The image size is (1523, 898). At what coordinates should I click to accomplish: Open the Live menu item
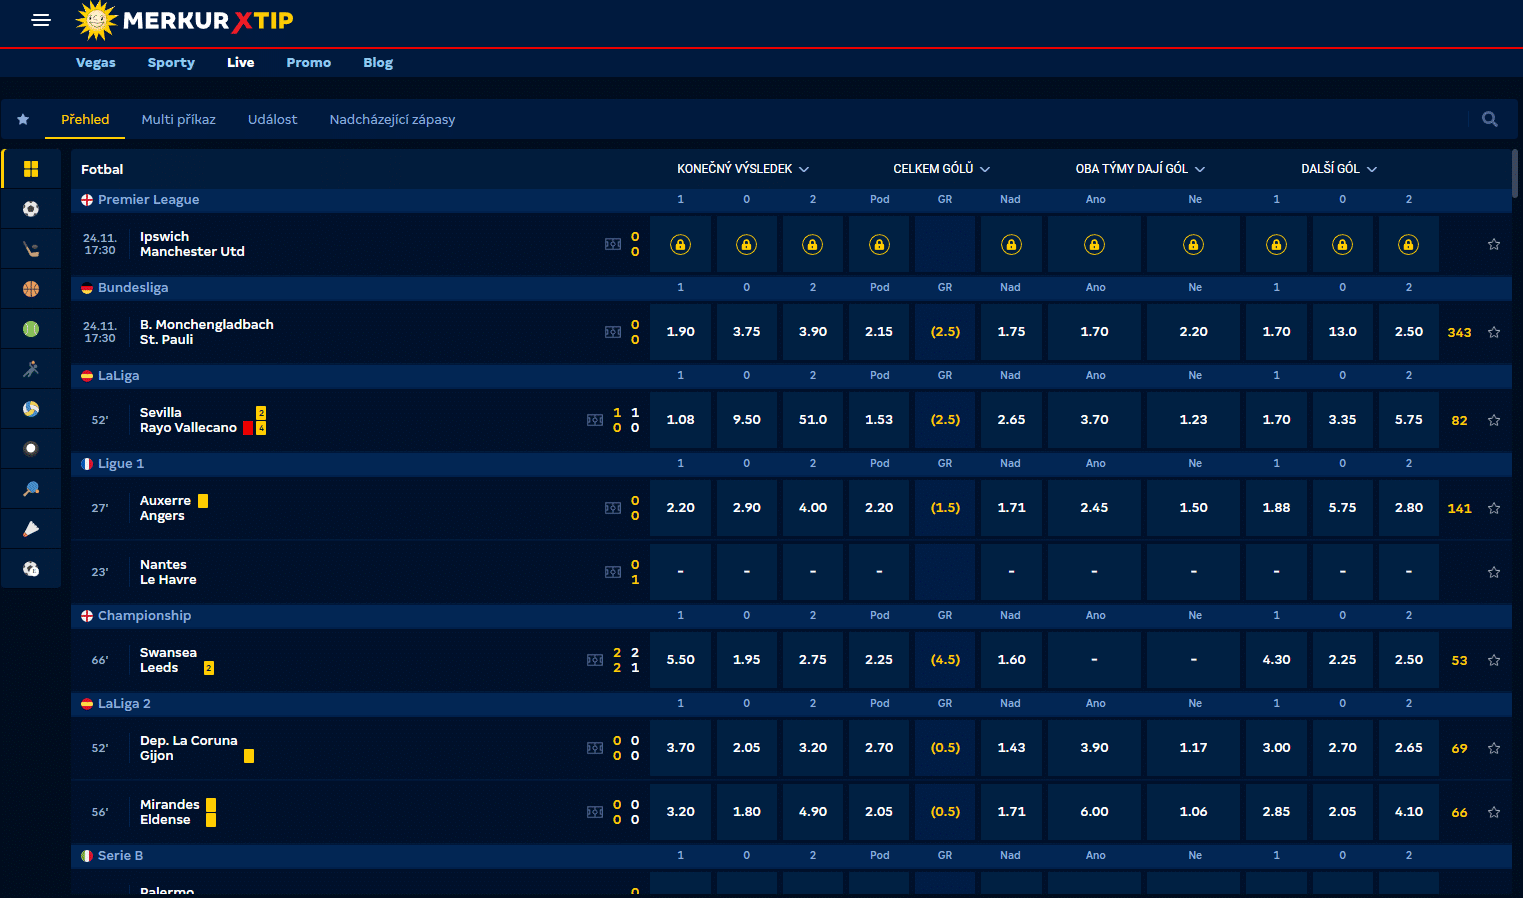[241, 62]
